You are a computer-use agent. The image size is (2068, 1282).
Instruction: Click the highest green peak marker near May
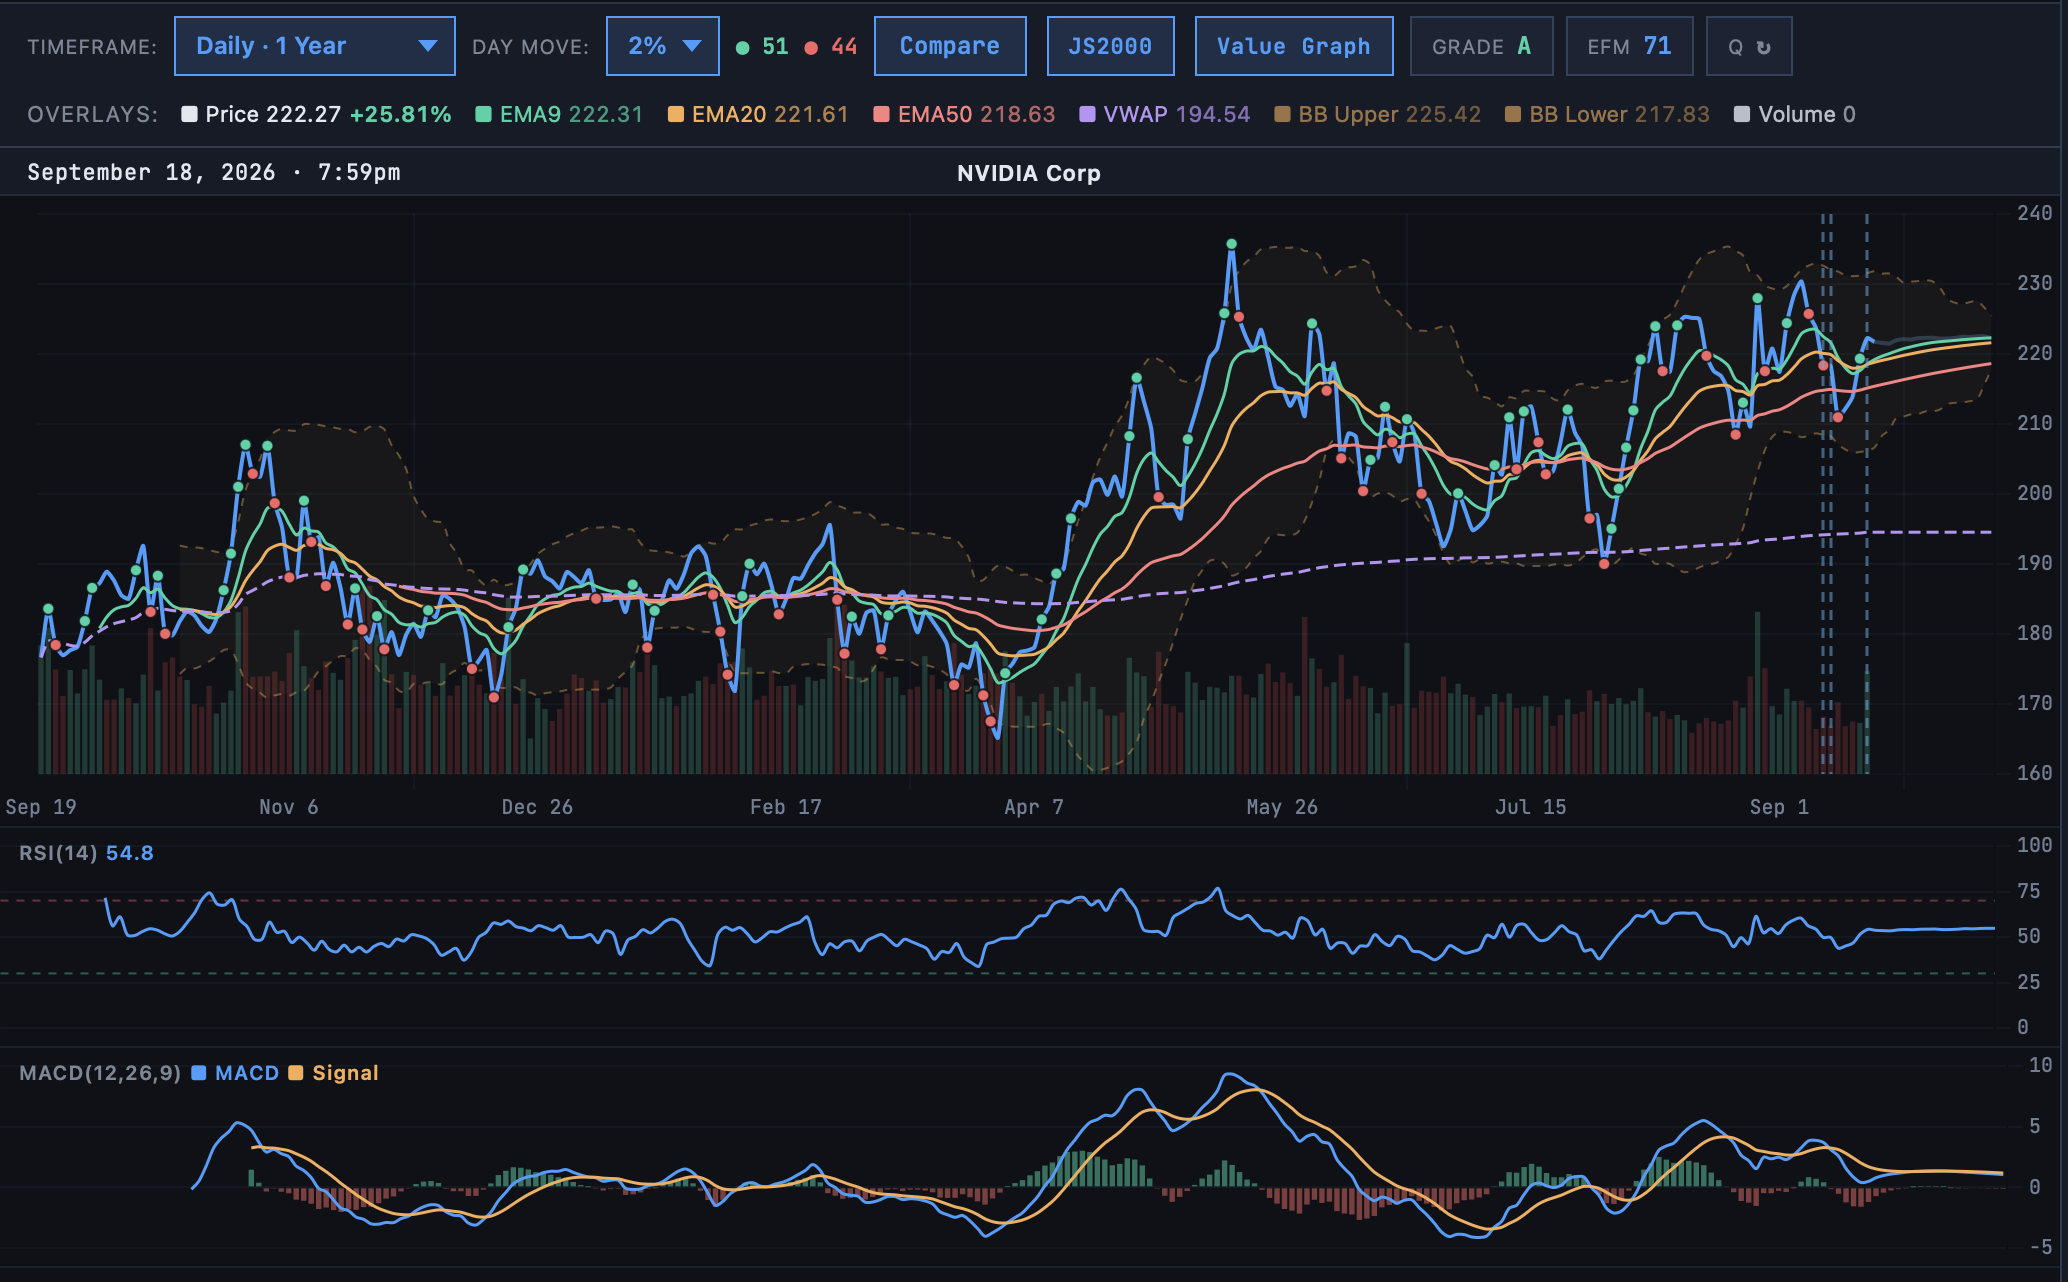[1232, 244]
